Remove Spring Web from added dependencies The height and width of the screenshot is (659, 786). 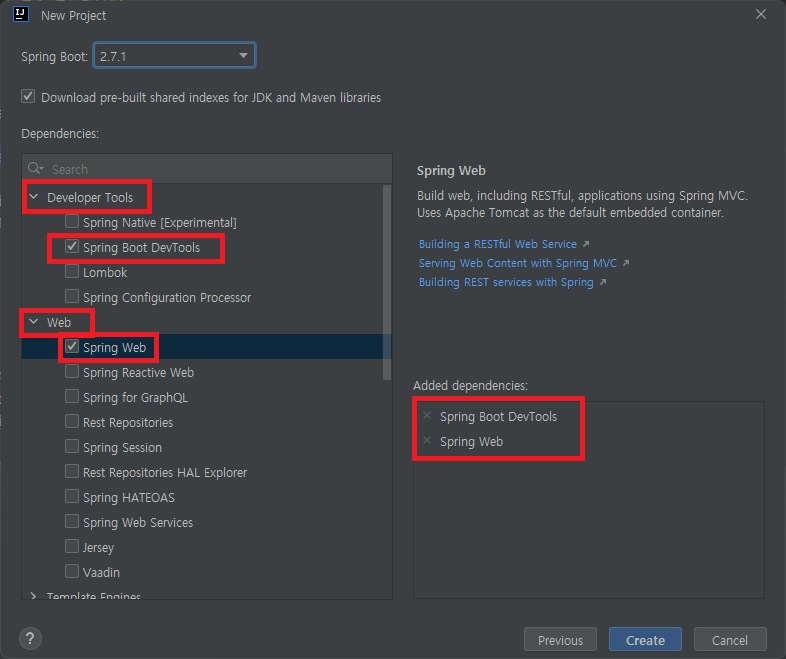click(427, 441)
